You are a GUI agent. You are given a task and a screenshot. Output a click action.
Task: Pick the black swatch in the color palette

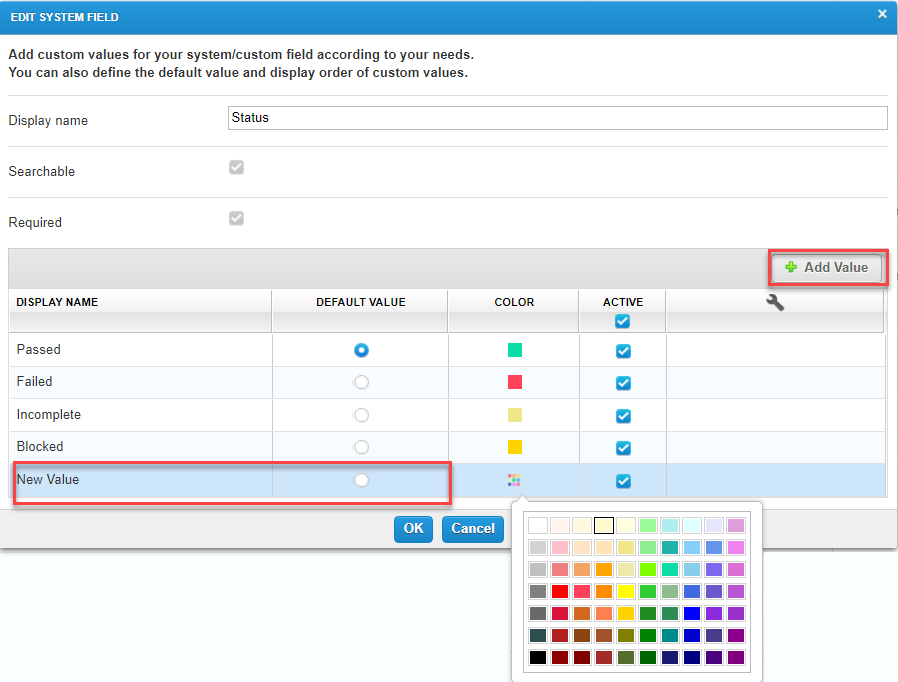tap(538, 657)
